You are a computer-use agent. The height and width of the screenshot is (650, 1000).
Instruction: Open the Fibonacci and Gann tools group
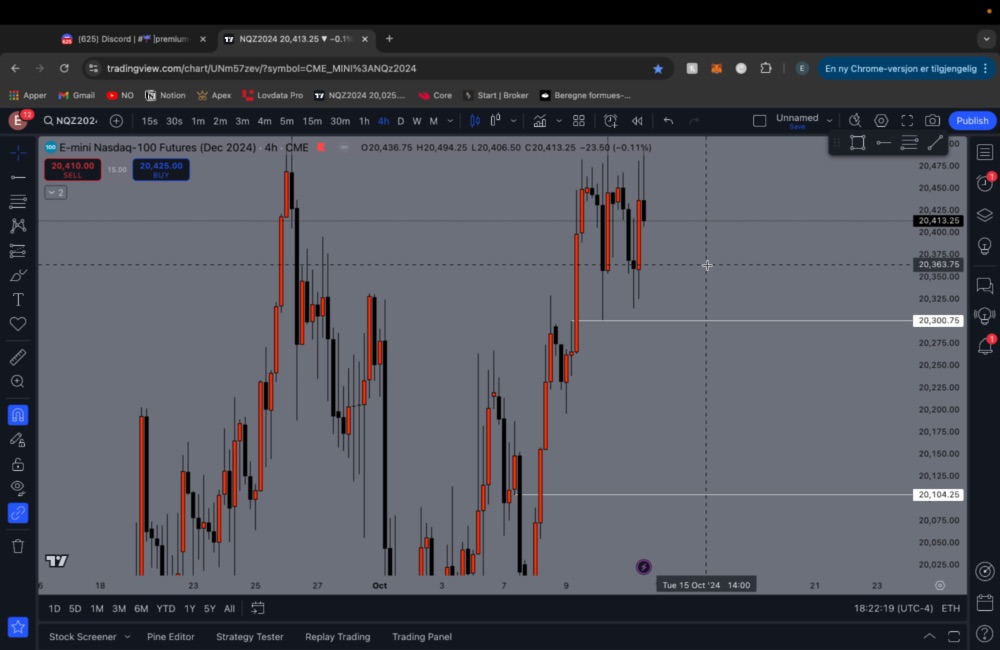[x=18, y=202]
